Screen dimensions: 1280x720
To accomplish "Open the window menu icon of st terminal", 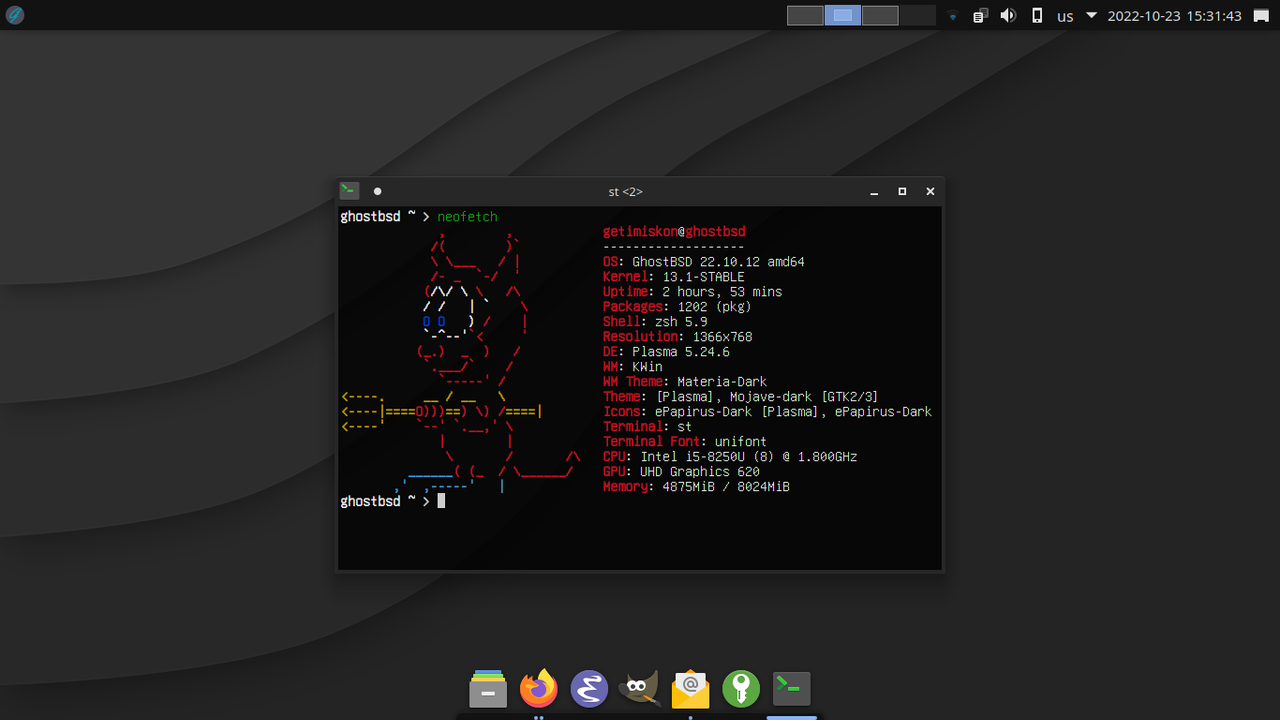I will click(x=349, y=191).
